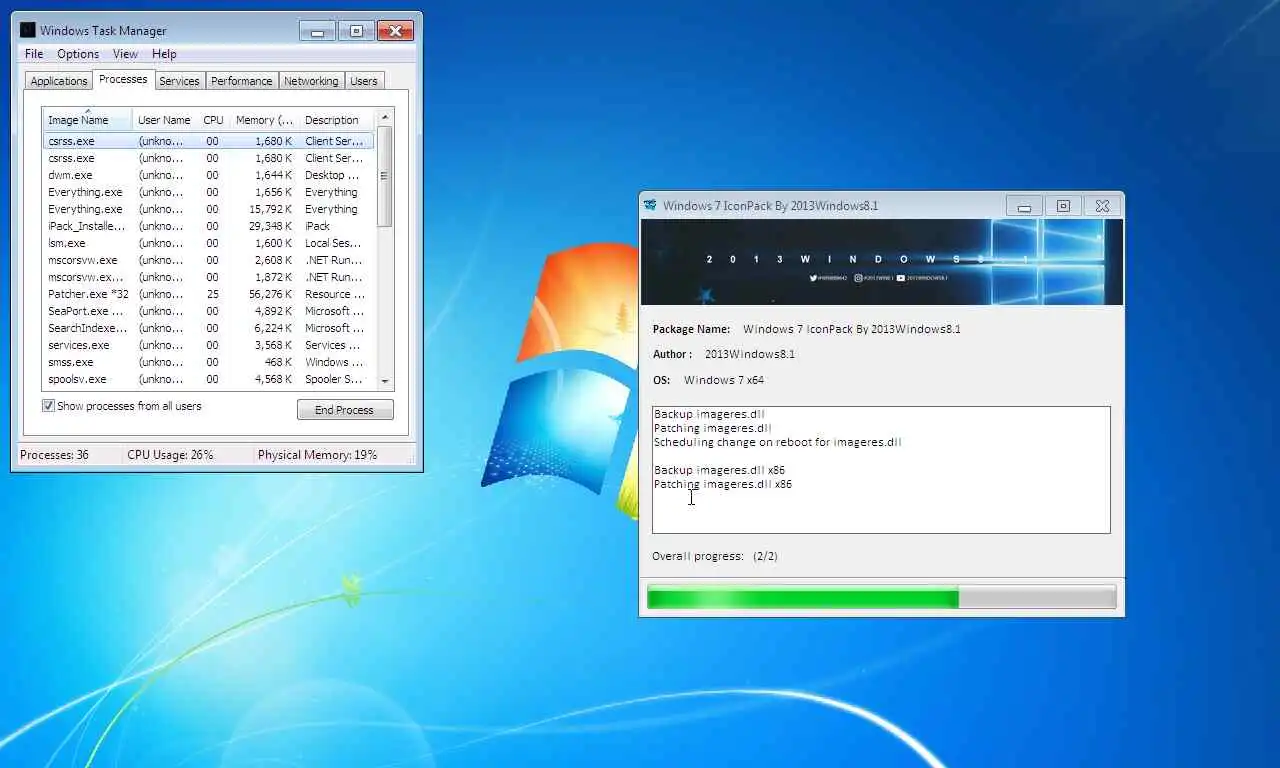Select the spoolsv.exe process row

pos(209,379)
